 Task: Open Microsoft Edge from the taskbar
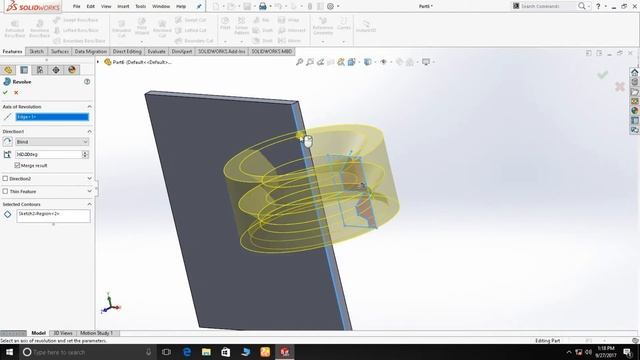pyautogui.click(x=187, y=352)
